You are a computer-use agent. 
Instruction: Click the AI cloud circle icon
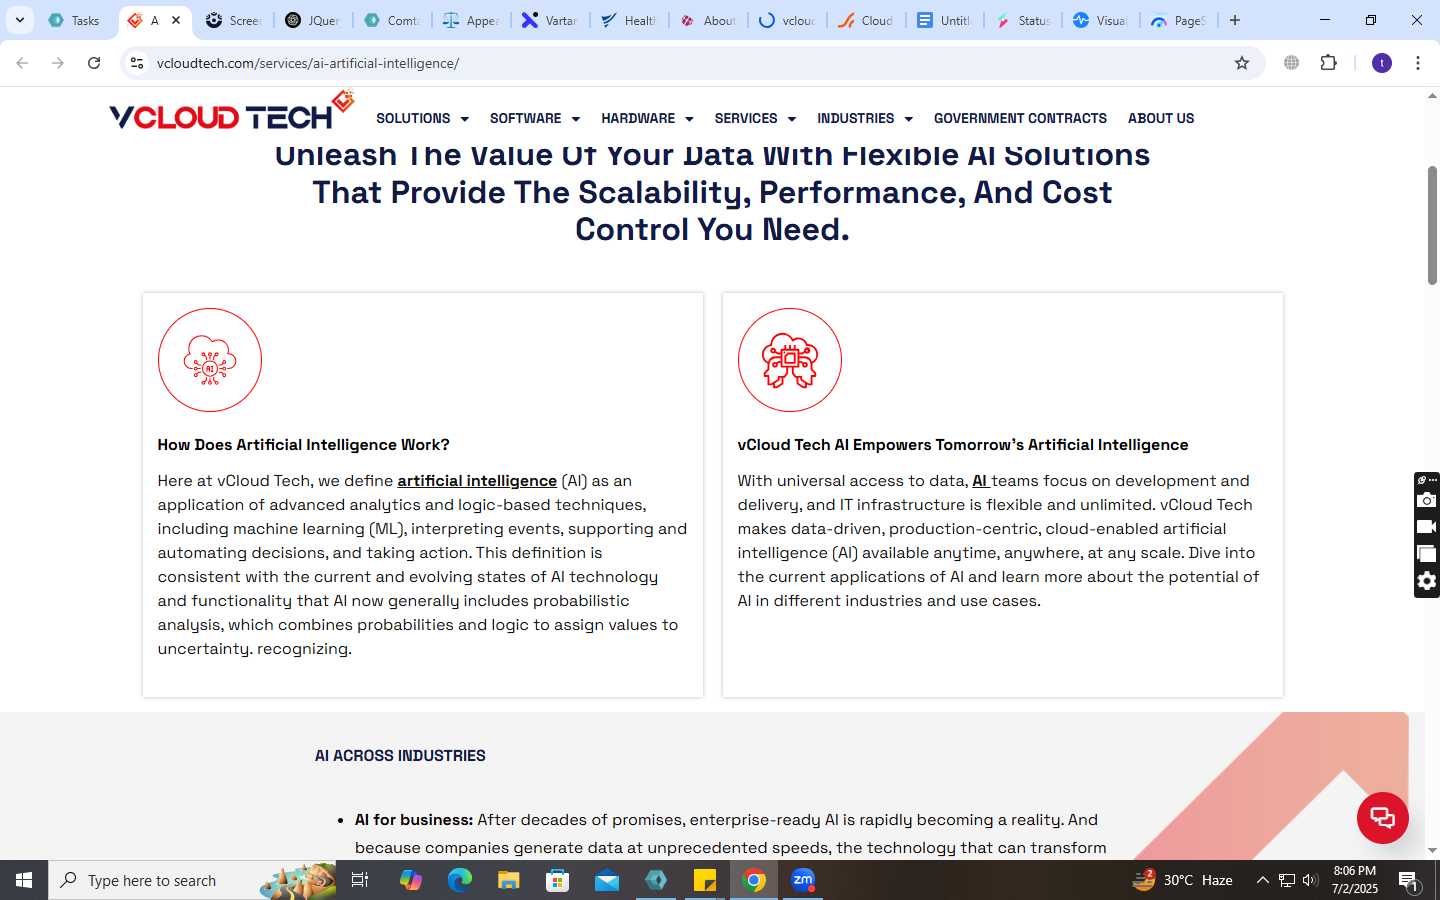coord(210,360)
